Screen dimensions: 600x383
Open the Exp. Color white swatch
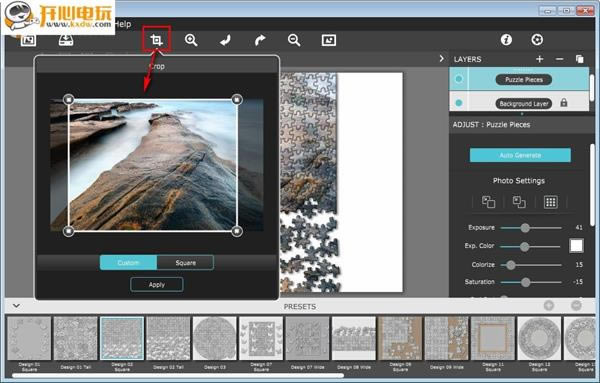(576, 246)
